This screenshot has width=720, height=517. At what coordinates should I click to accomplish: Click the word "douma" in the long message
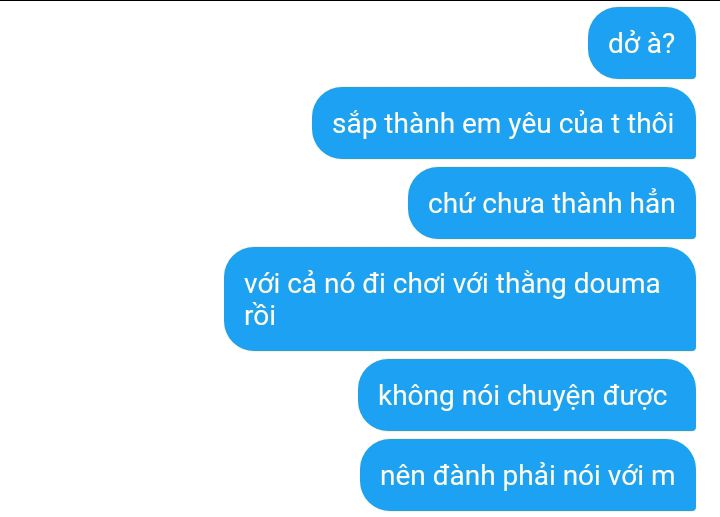click(617, 283)
